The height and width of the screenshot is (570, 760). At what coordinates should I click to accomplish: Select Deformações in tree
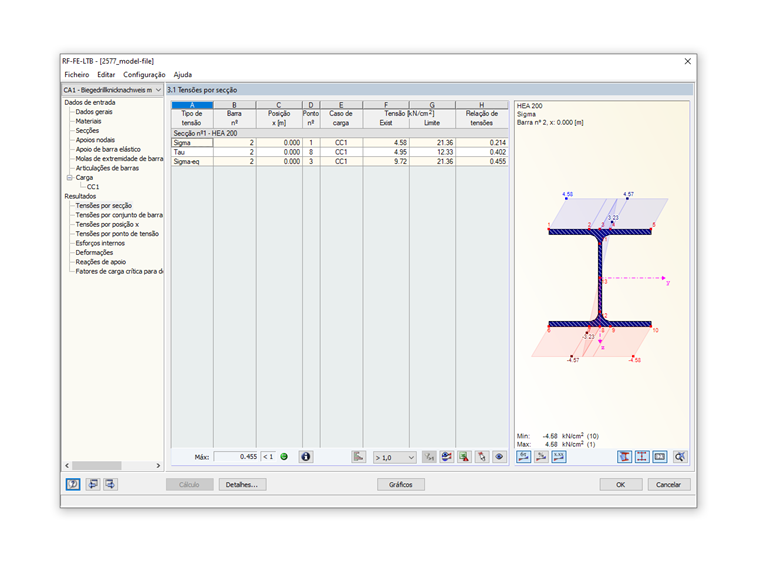click(94, 253)
